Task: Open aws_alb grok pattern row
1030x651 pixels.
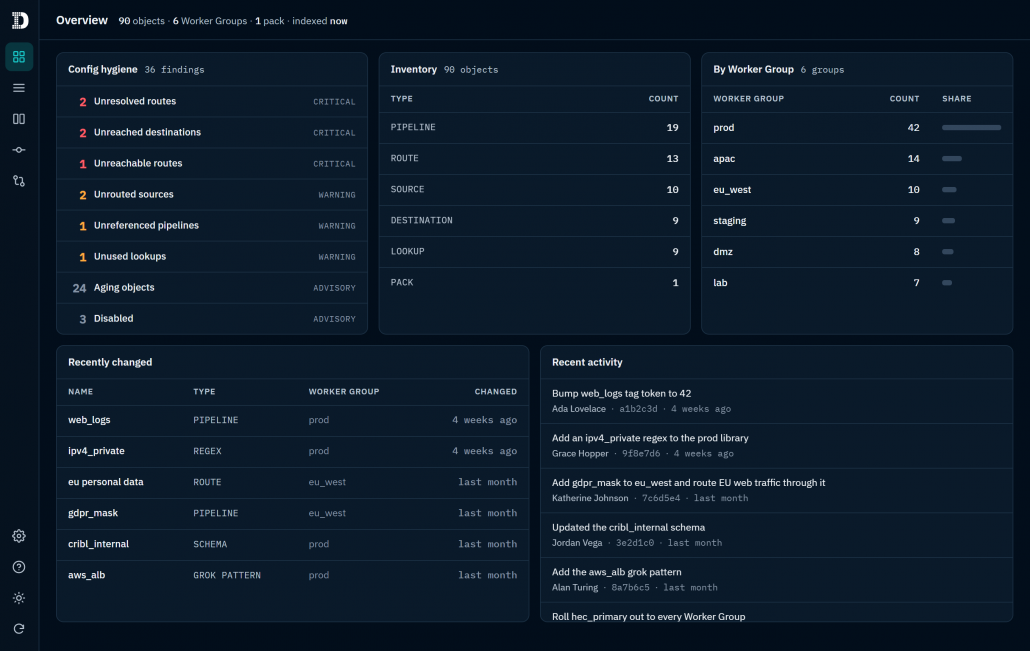Action: click(x=292, y=575)
